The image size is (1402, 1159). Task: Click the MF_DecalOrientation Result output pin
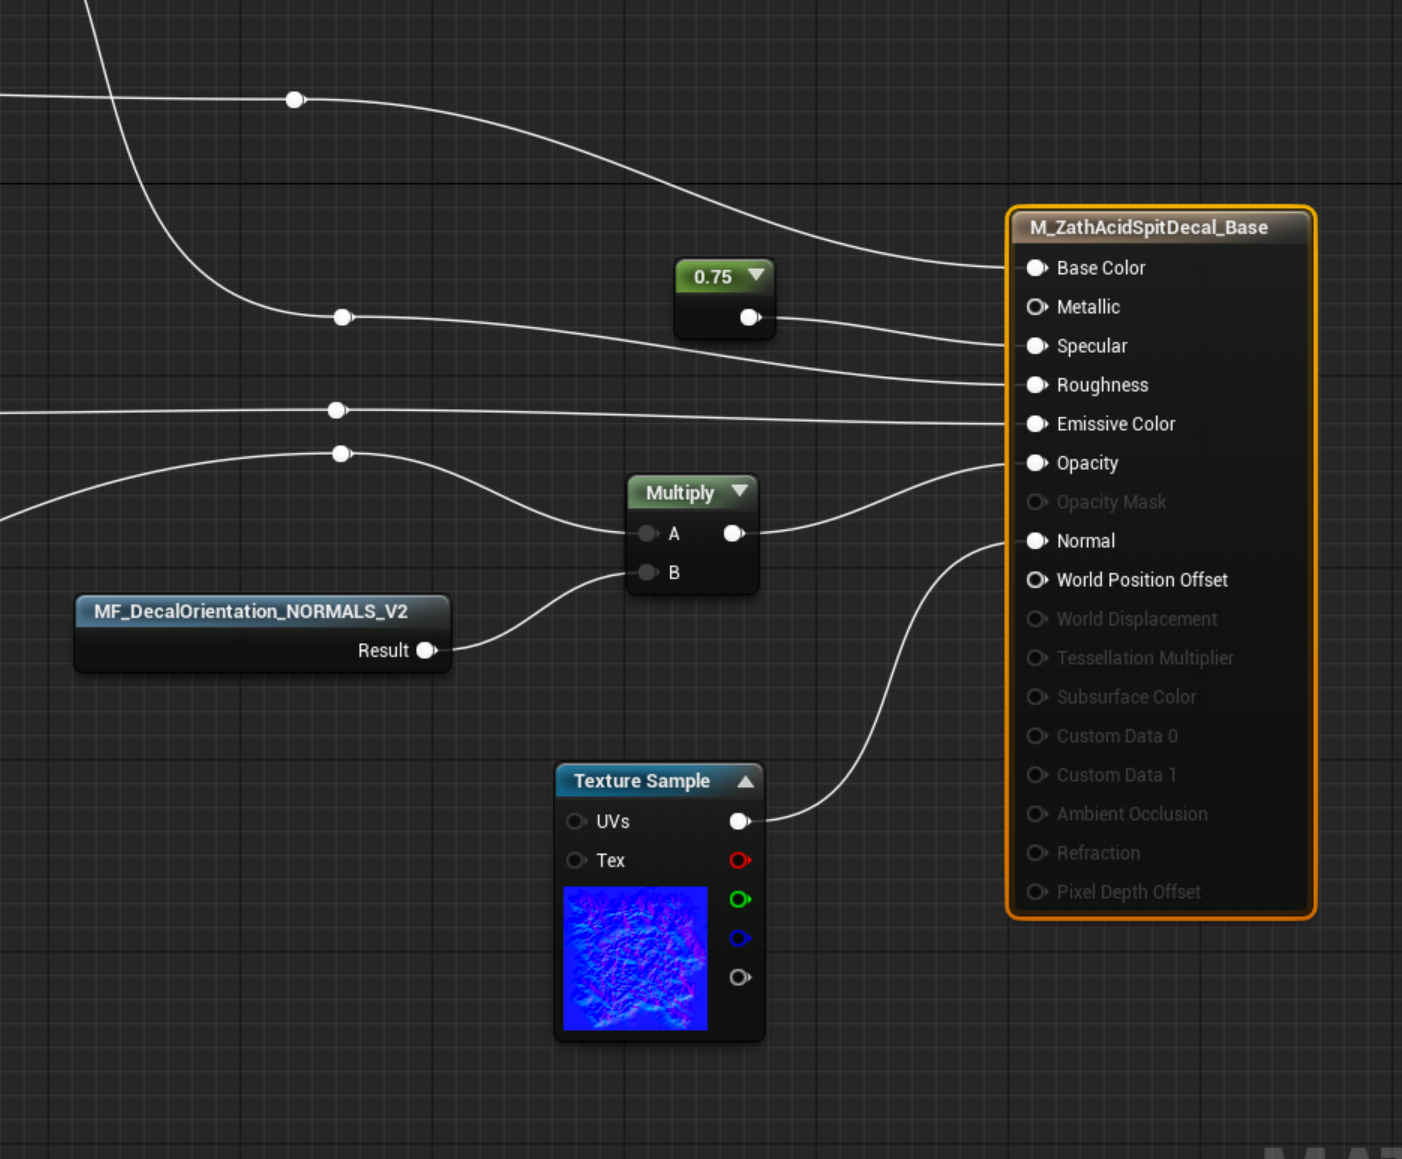(x=426, y=650)
